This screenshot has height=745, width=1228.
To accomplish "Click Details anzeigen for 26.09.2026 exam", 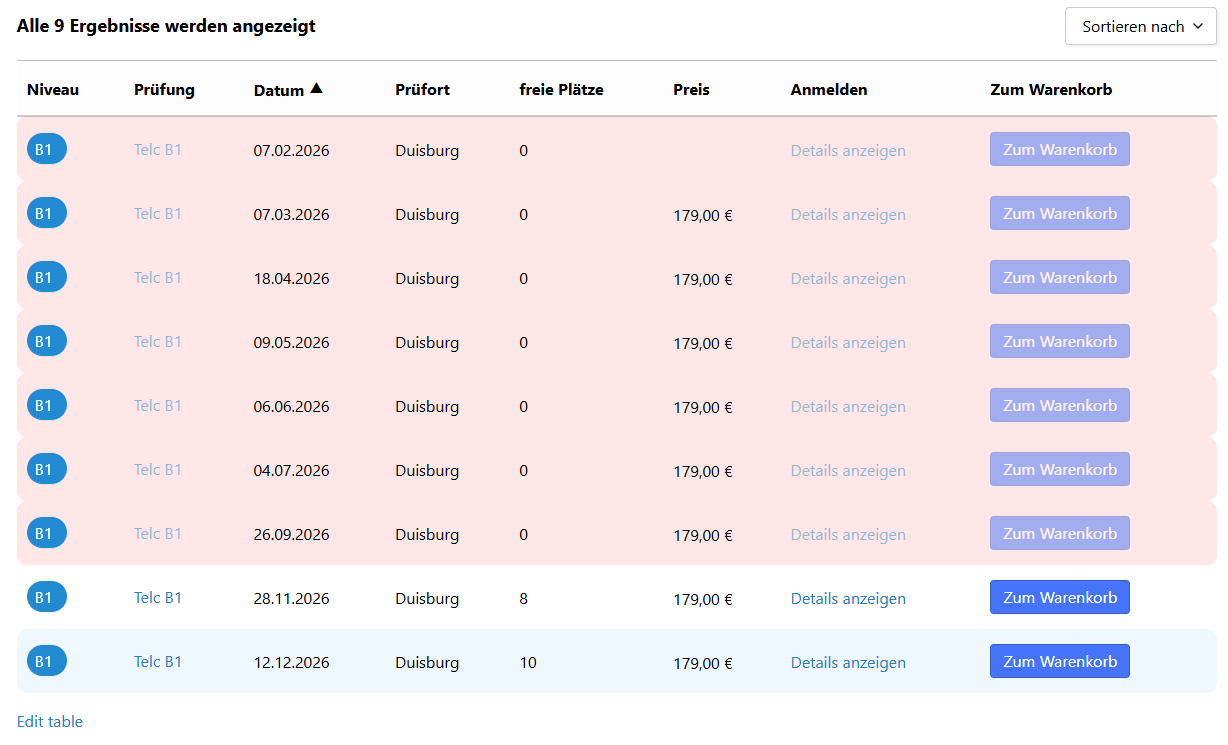I will (x=848, y=535).
